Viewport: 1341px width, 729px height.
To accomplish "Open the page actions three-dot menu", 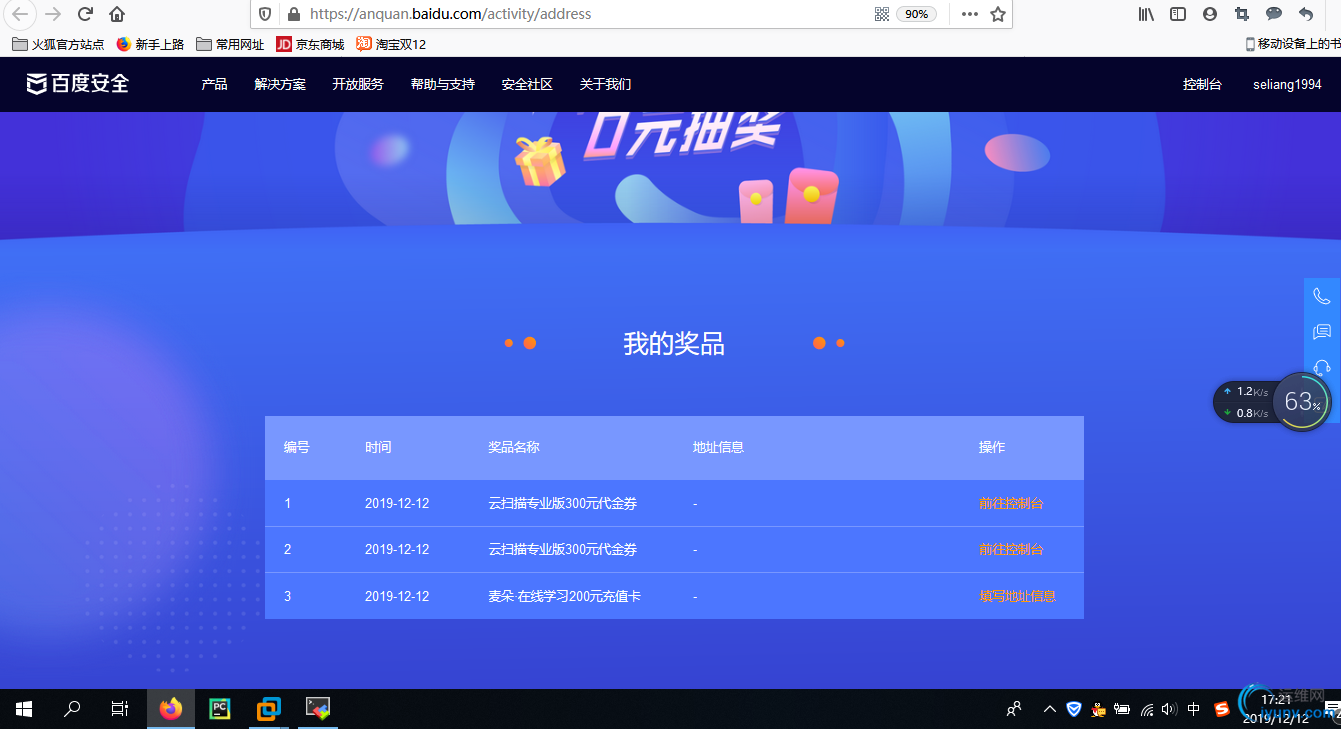I will [970, 14].
